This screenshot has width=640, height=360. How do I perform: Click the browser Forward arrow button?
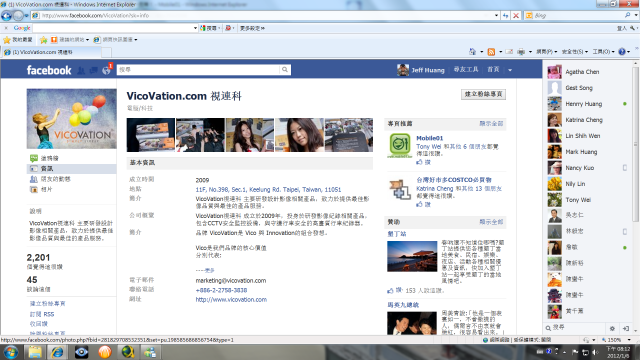click(18, 16)
